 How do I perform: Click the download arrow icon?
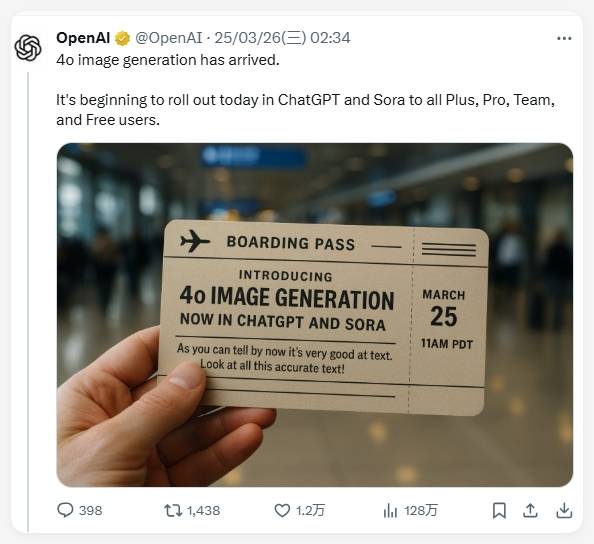564,510
